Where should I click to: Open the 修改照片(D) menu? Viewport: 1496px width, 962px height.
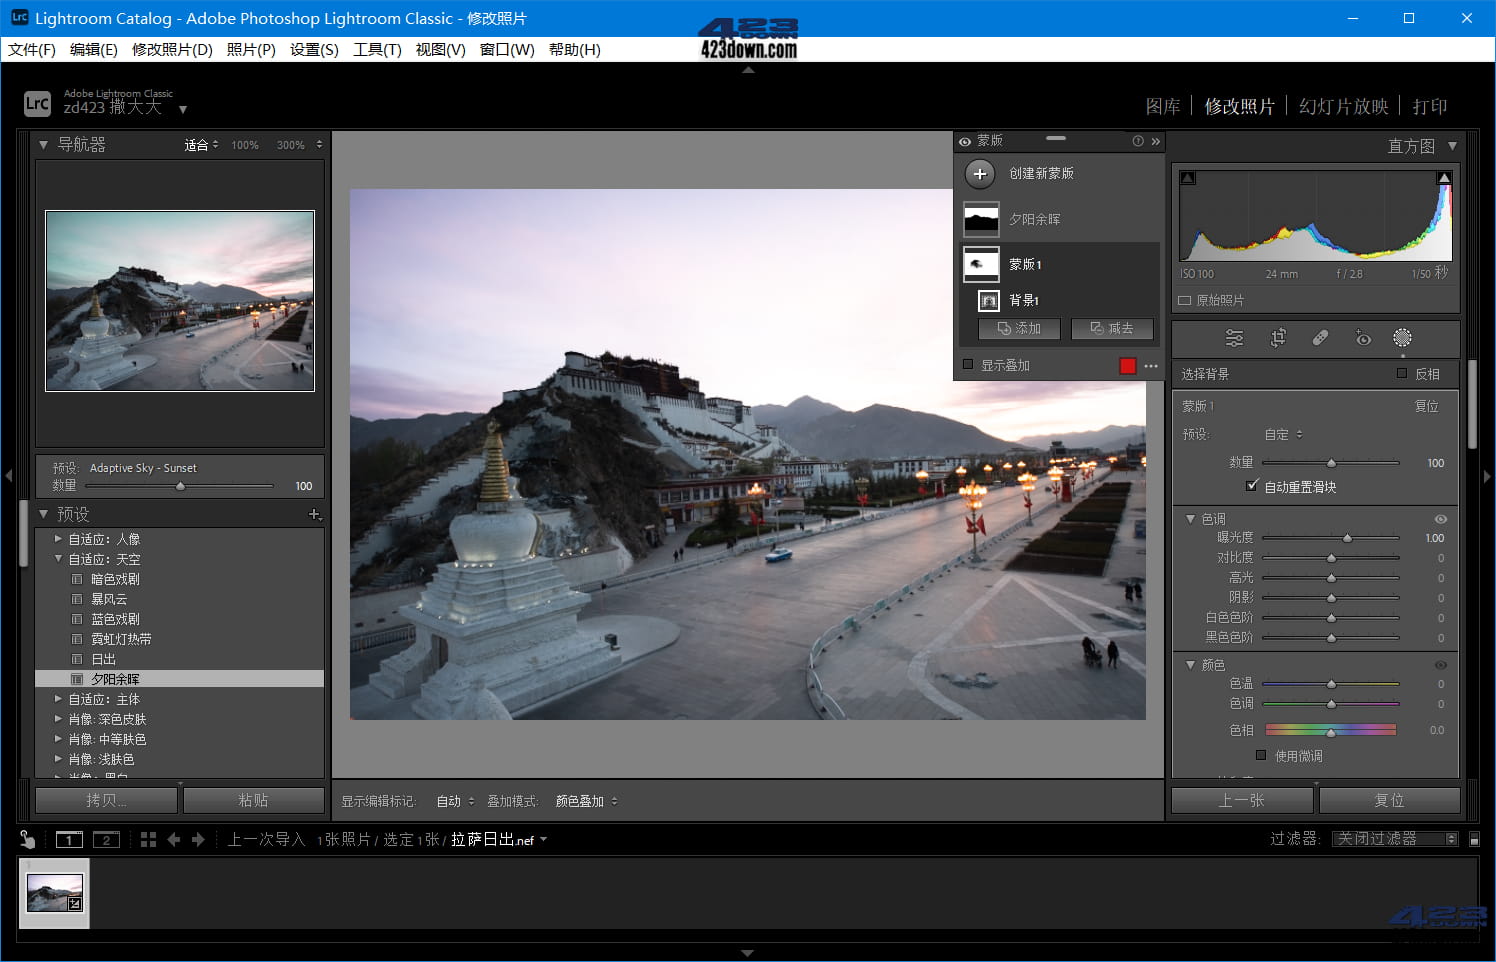click(x=172, y=49)
